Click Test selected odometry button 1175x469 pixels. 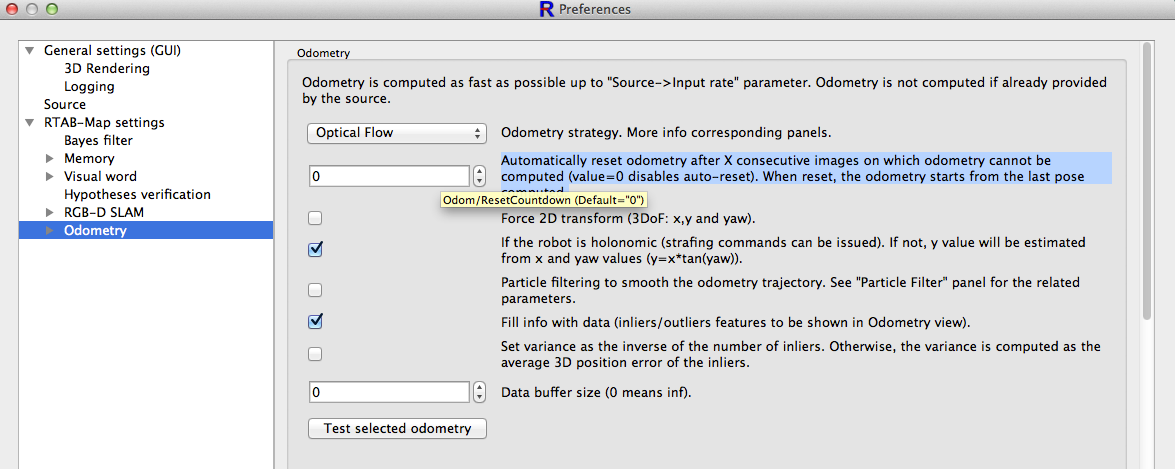coord(397,429)
